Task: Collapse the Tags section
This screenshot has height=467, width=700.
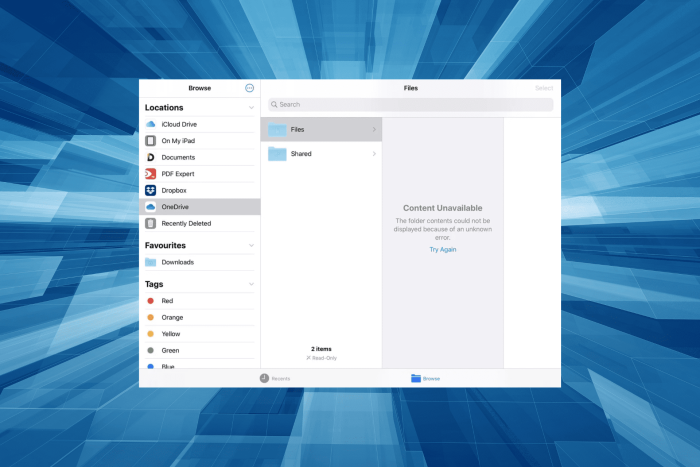Action: pyautogui.click(x=251, y=284)
